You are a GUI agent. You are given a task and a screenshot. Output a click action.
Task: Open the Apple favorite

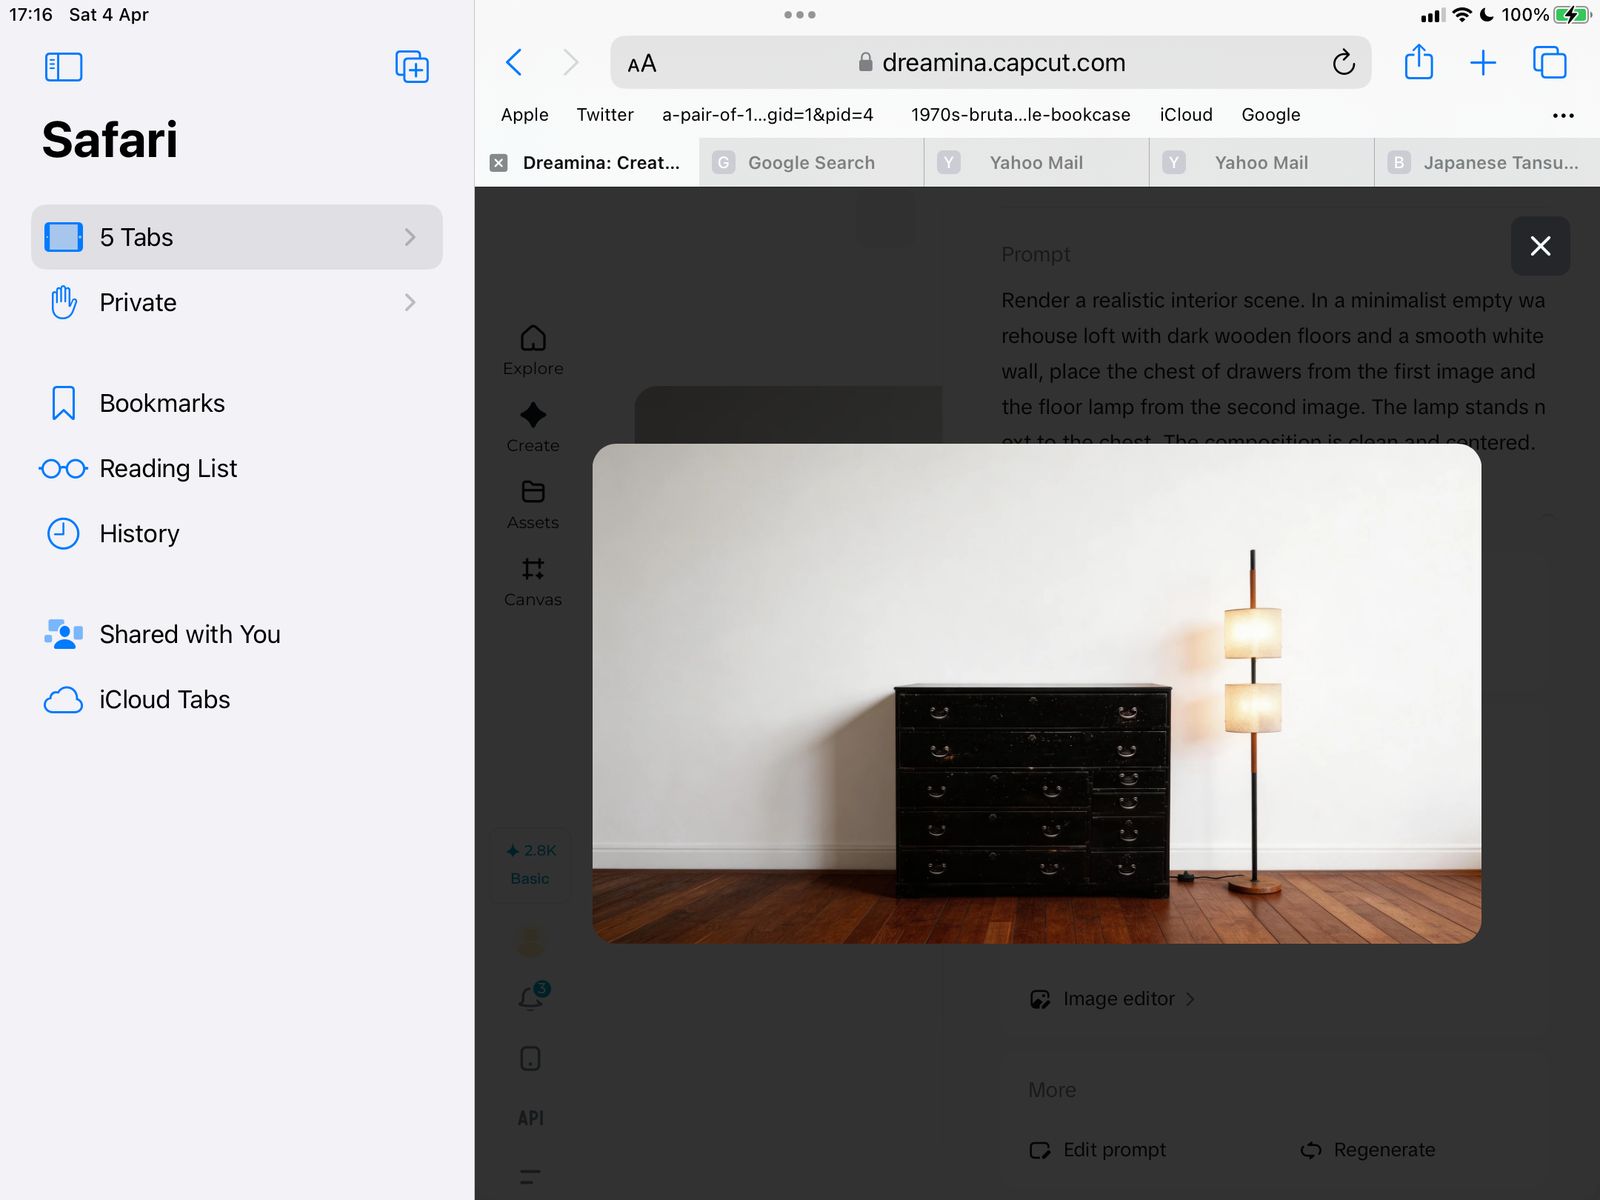click(525, 115)
